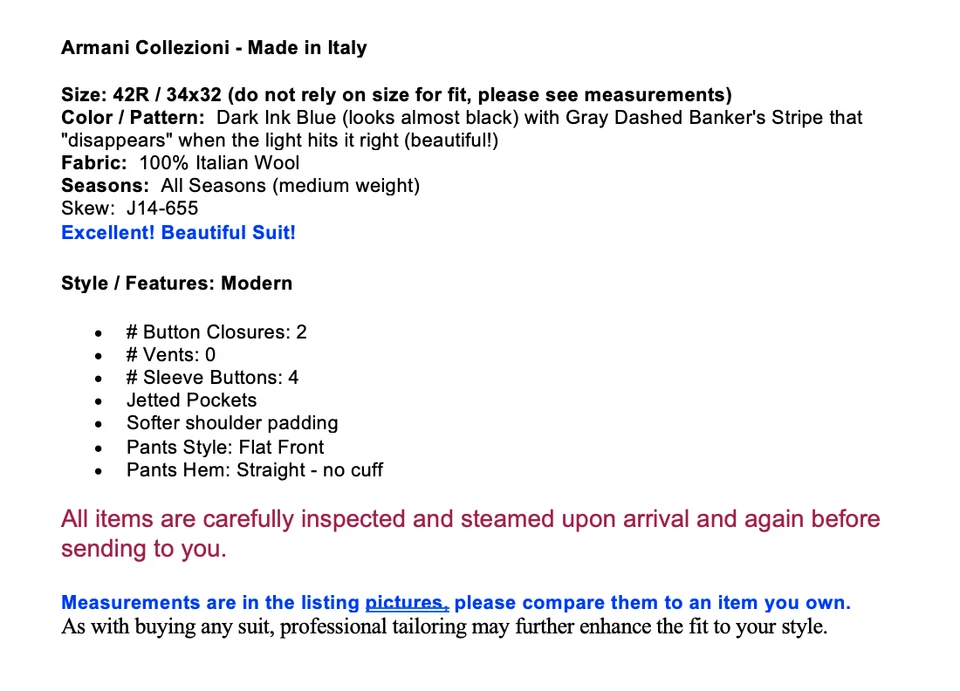This screenshot has width=960, height=691.
Task: Click the "Fabric:" label
Action: click(x=94, y=163)
